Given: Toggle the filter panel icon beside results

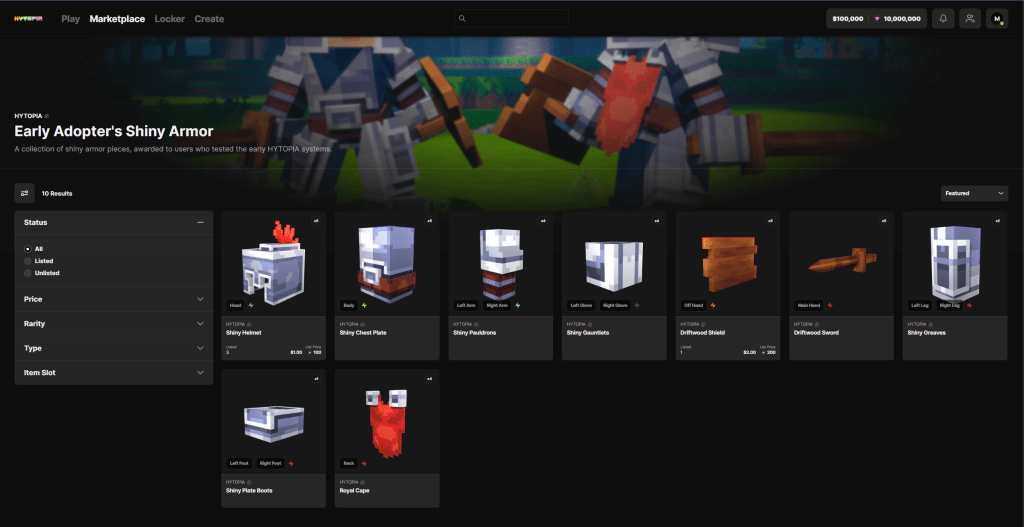Looking at the screenshot, I should point(24,193).
